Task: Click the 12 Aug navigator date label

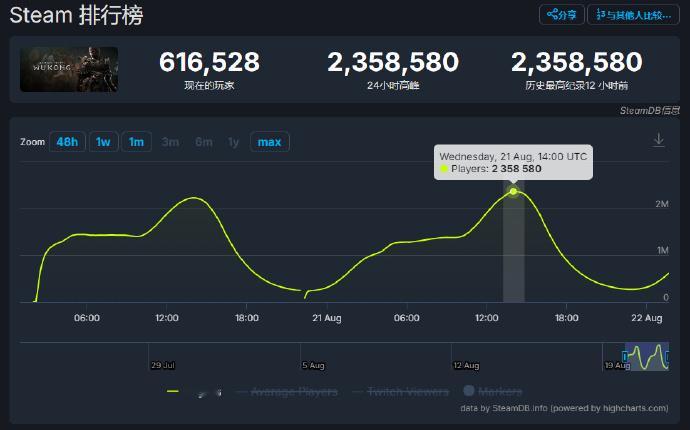Action: tap(466, 365)
